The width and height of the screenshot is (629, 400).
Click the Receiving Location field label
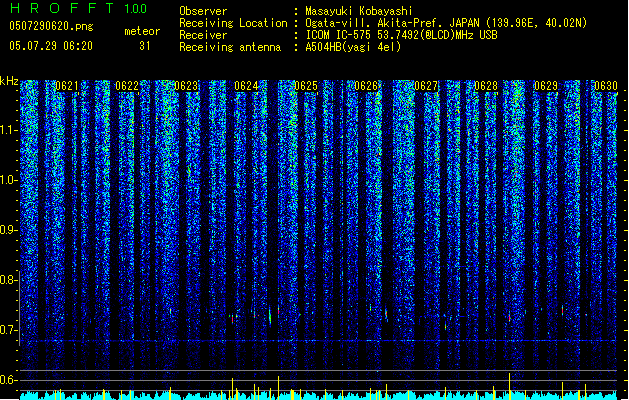(x=233, y=23)
